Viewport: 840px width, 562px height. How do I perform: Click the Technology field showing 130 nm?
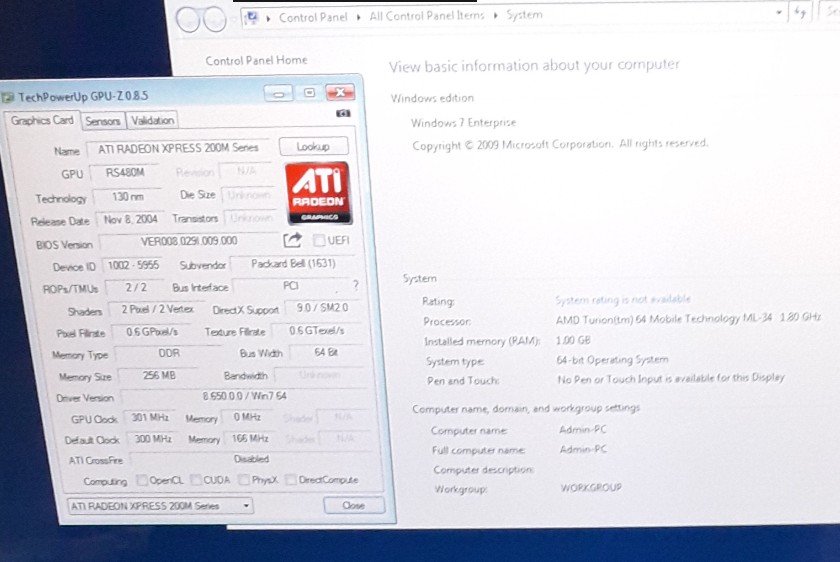click(128, 197)
